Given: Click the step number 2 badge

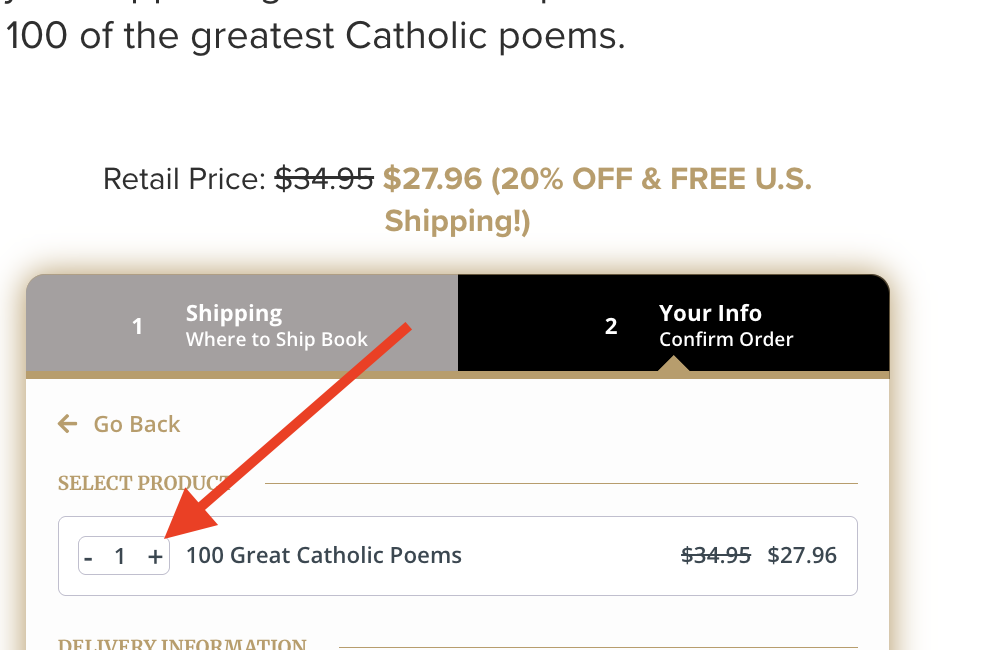Looking at the screenshot, I should [x=611, y=326].
